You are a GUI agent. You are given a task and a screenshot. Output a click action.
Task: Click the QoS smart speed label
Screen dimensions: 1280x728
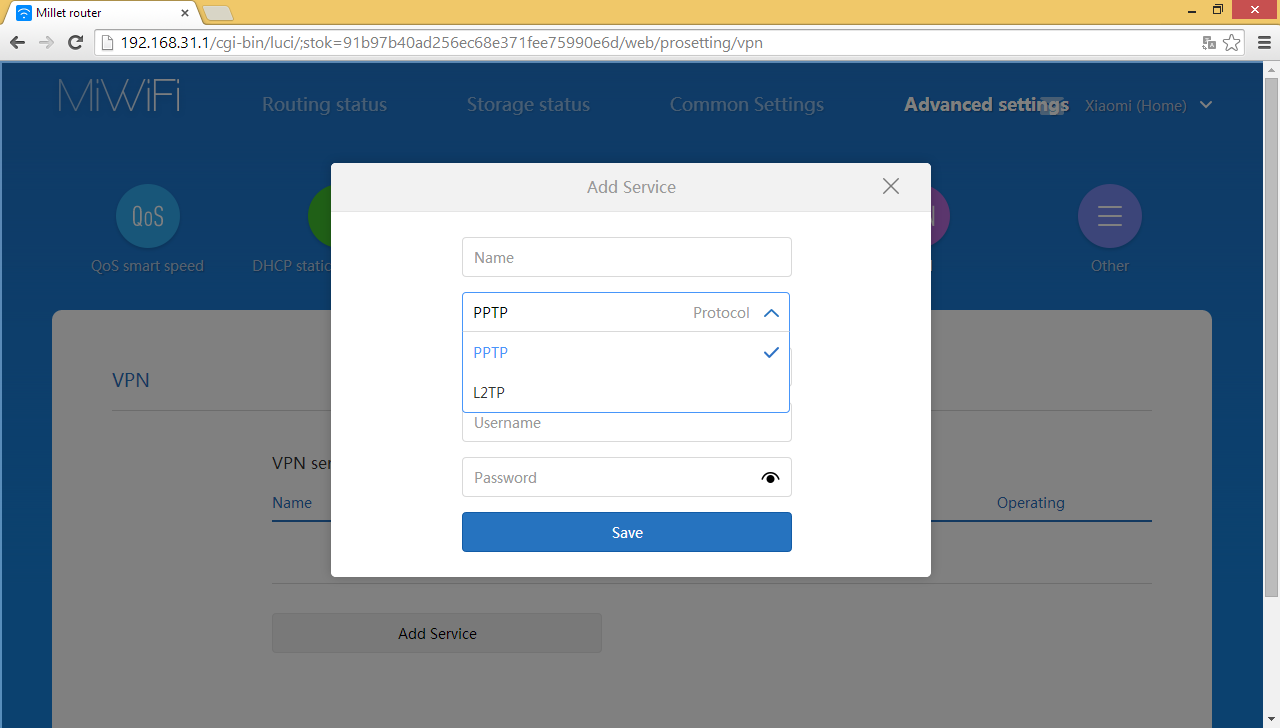(x=147, y=266)
